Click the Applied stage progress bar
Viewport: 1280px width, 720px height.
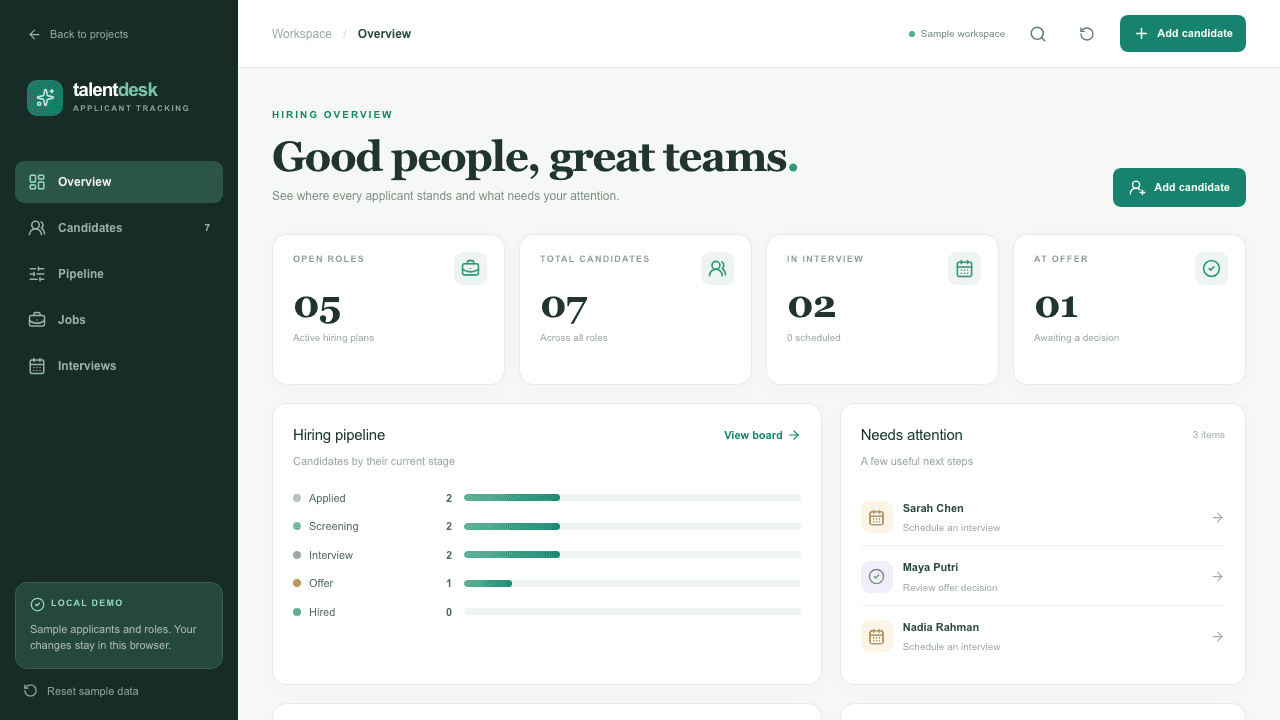632,497
